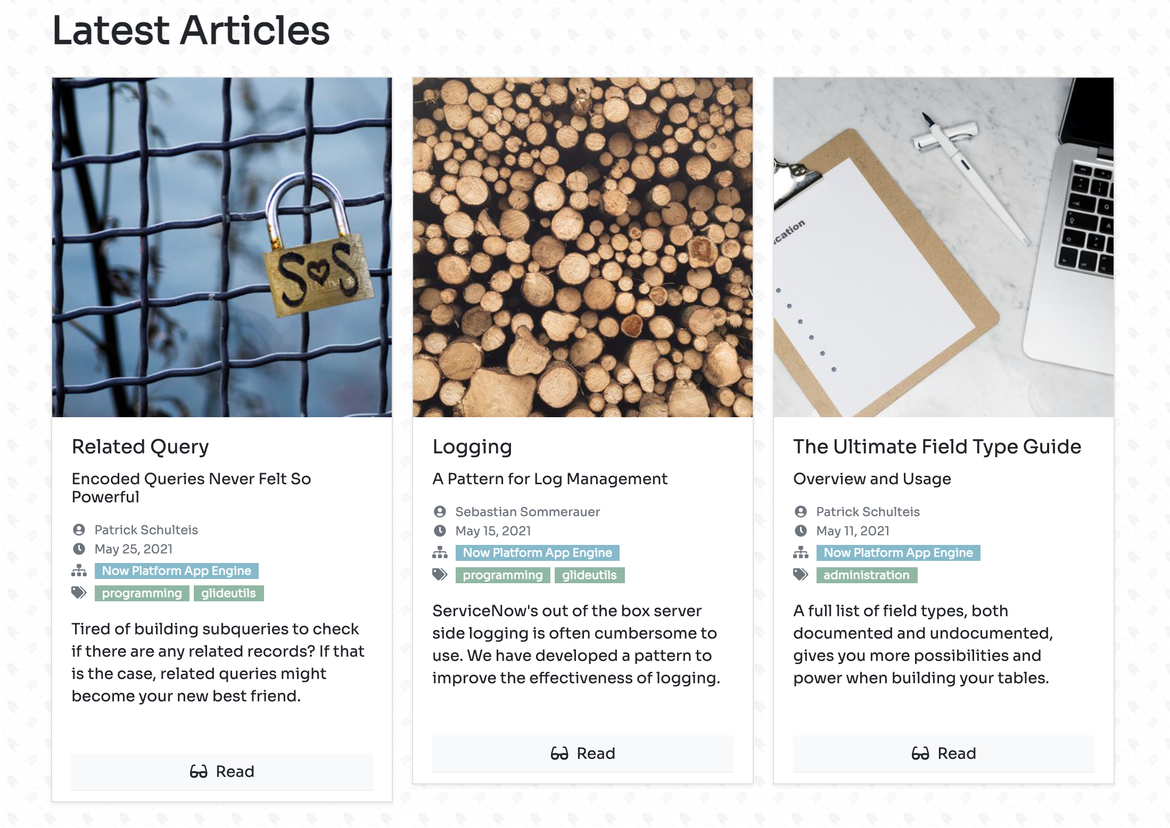Click clock icon beside May 11, 2021
This screenshot has width=1170, height=828.
pos(801,531)
